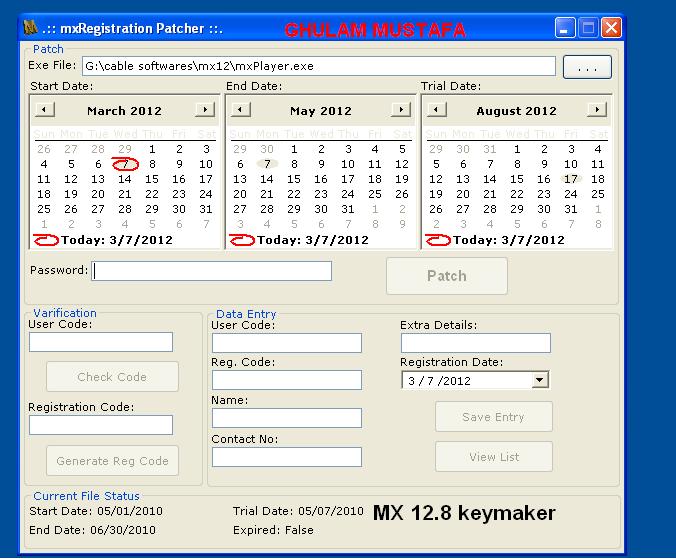The width and height of the screenshot is (676, 559).
Task: Open the View List button
Action: [x=494, y=456]
